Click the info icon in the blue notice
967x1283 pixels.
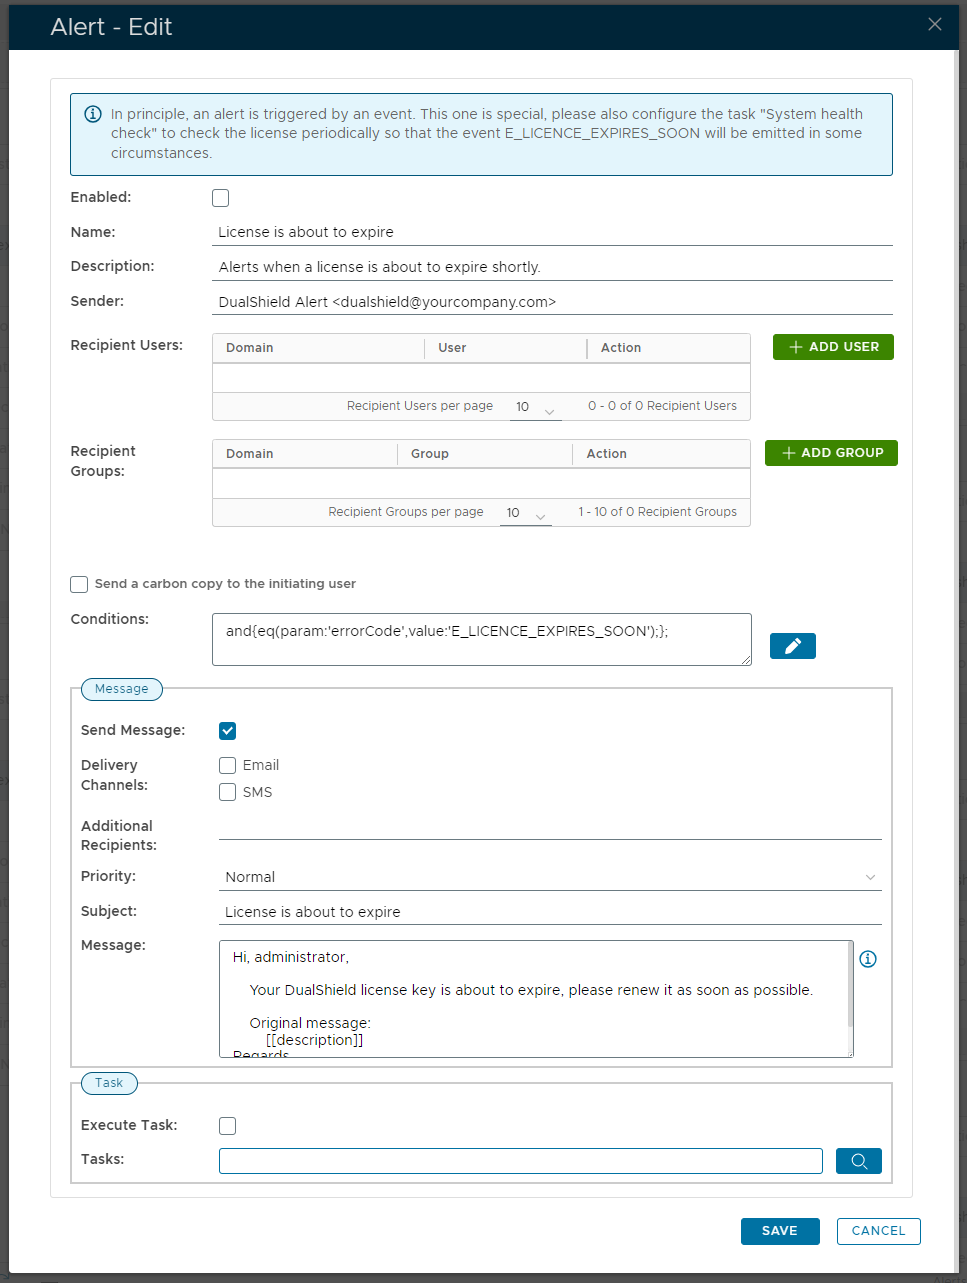(x=93, y=114)
